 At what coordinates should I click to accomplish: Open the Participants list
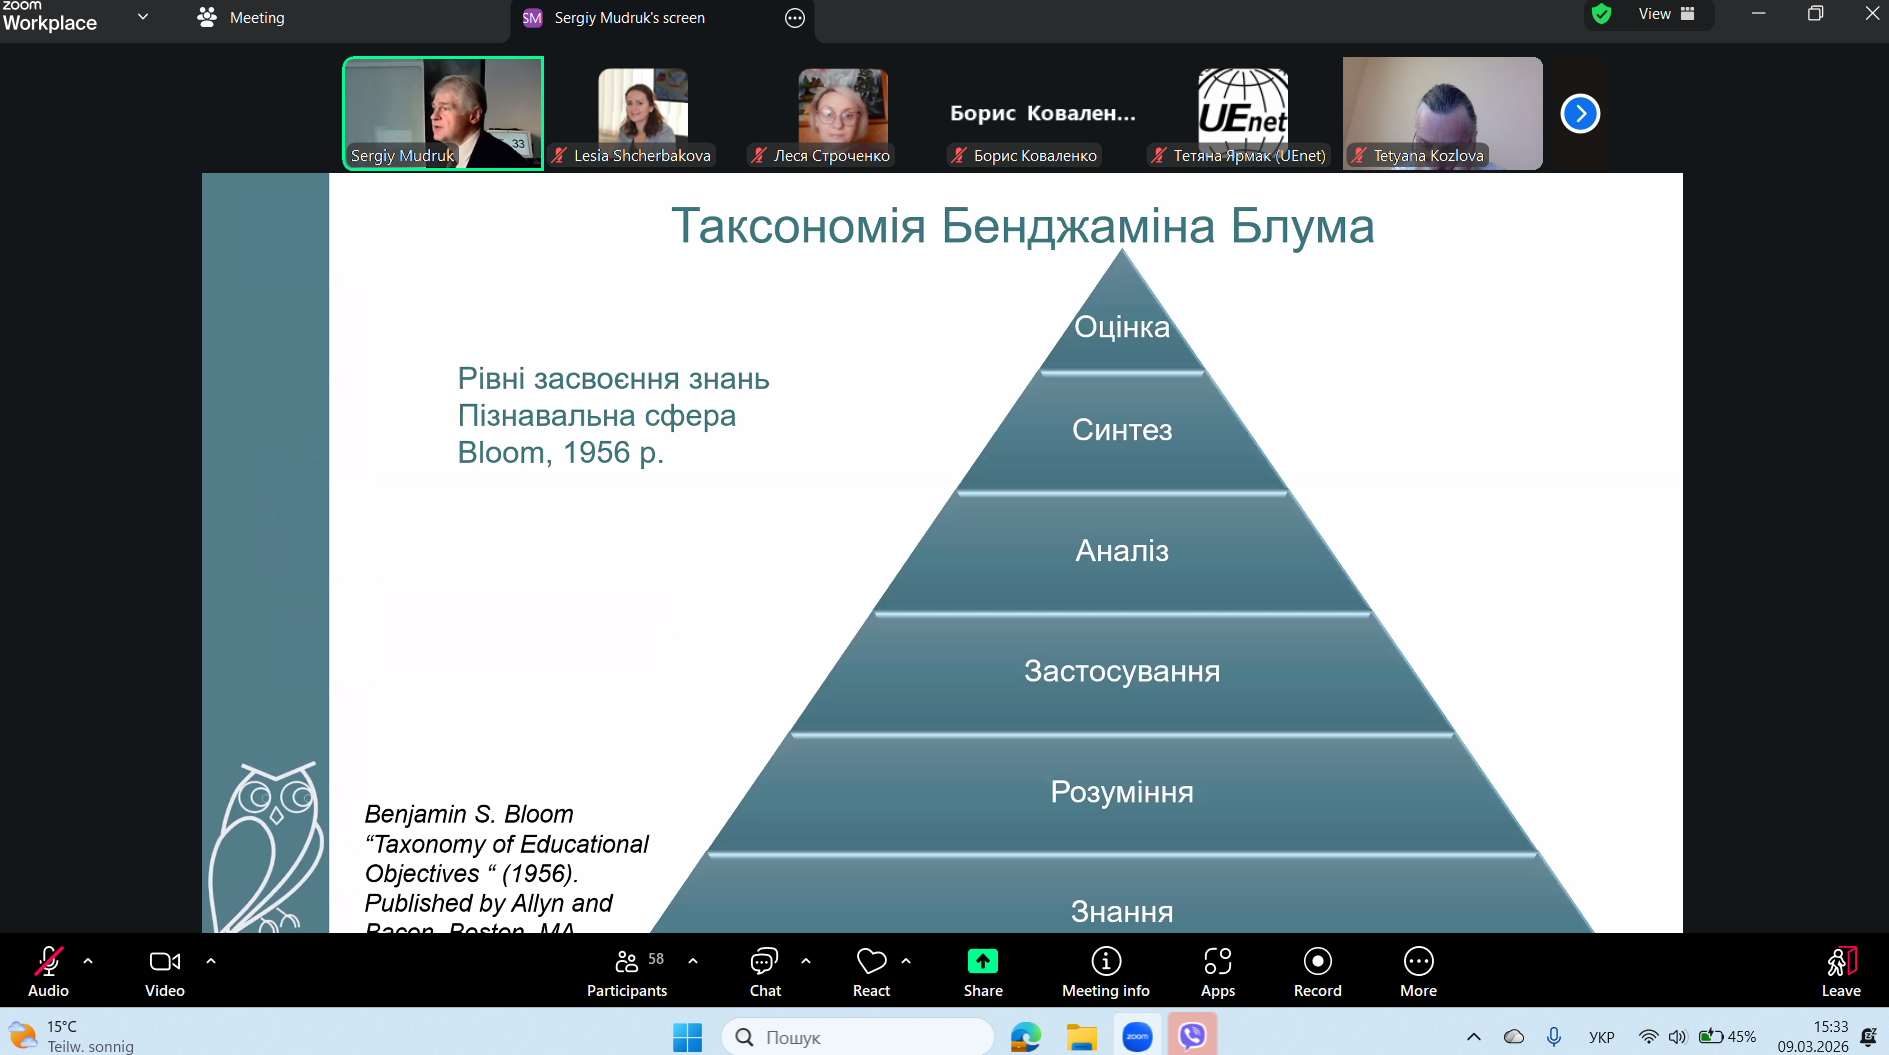(627, 972)
